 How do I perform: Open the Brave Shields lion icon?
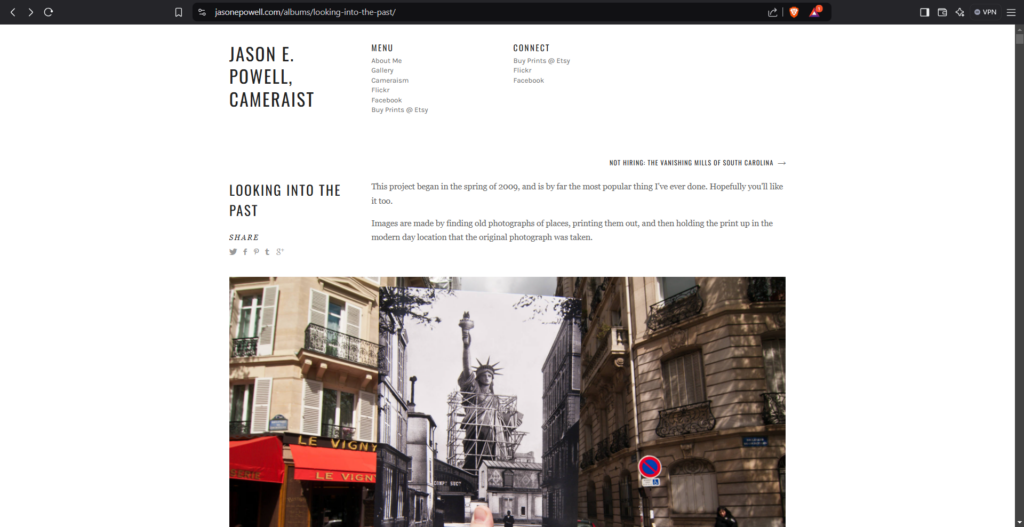point(794,12)
